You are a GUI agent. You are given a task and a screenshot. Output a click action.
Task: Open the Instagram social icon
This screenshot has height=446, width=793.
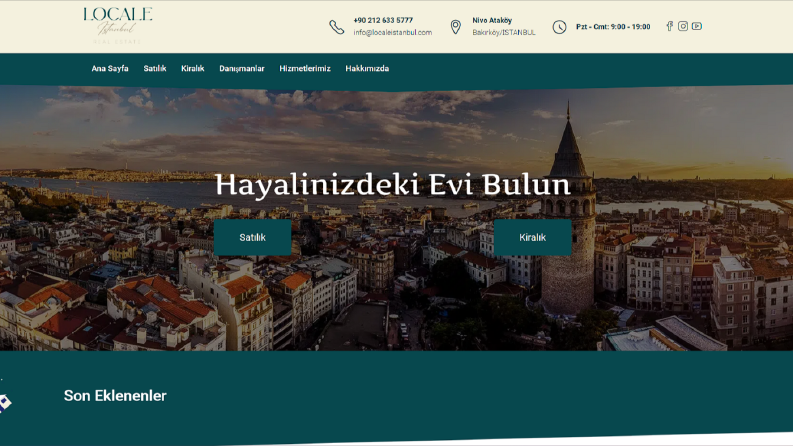(x=683, y=26)
